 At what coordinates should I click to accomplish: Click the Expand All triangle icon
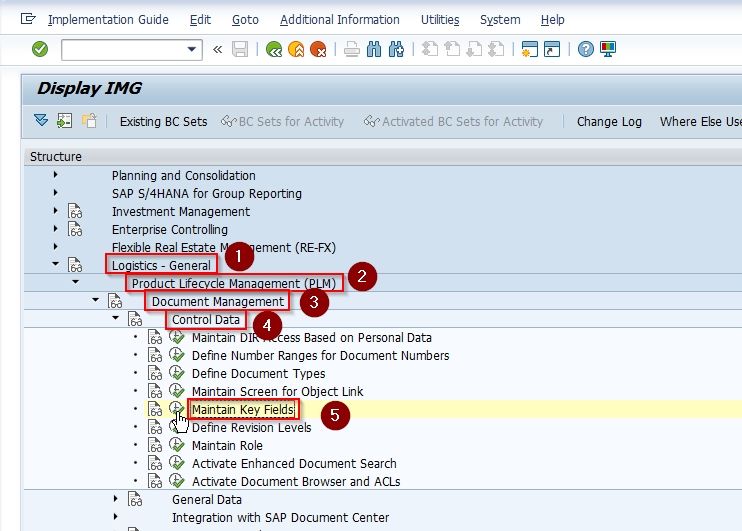coord(41,121)
